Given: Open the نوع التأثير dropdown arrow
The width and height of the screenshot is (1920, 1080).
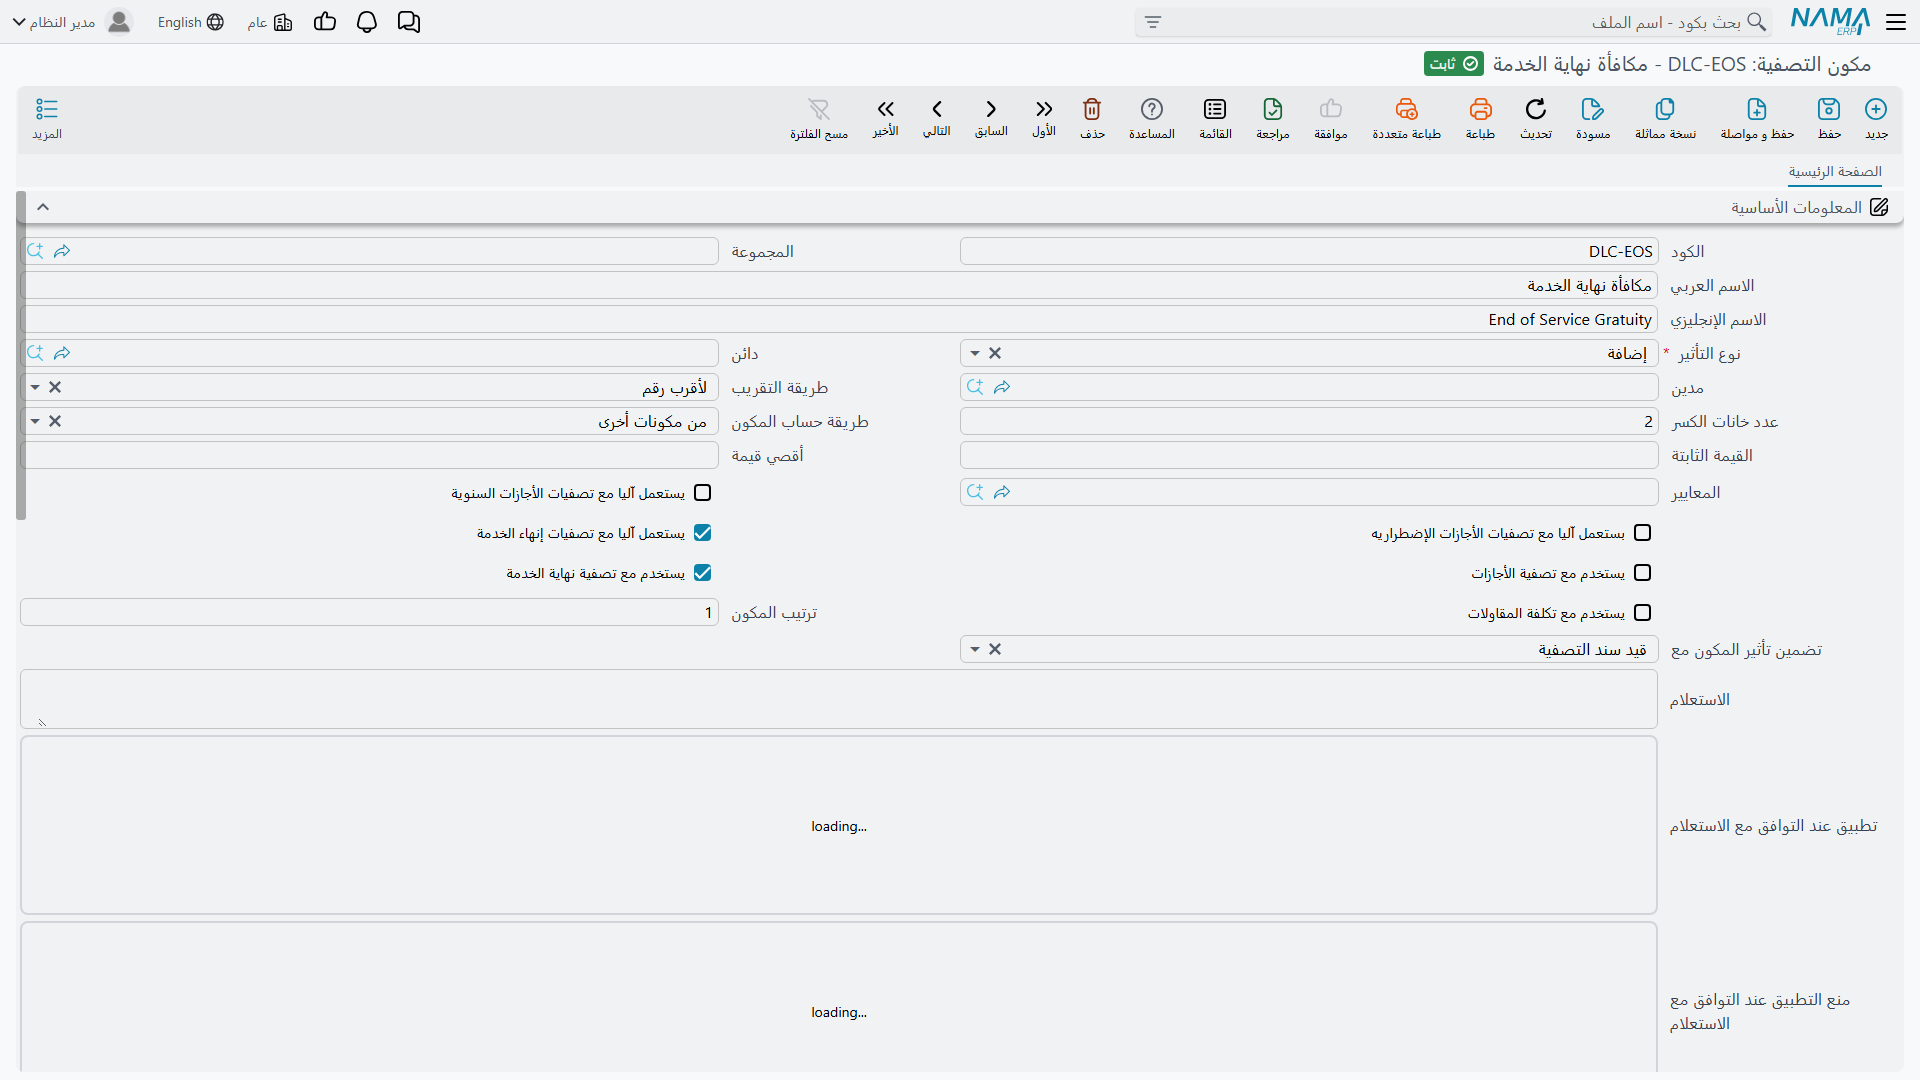Looking at the screenshot, I should 975,354.
